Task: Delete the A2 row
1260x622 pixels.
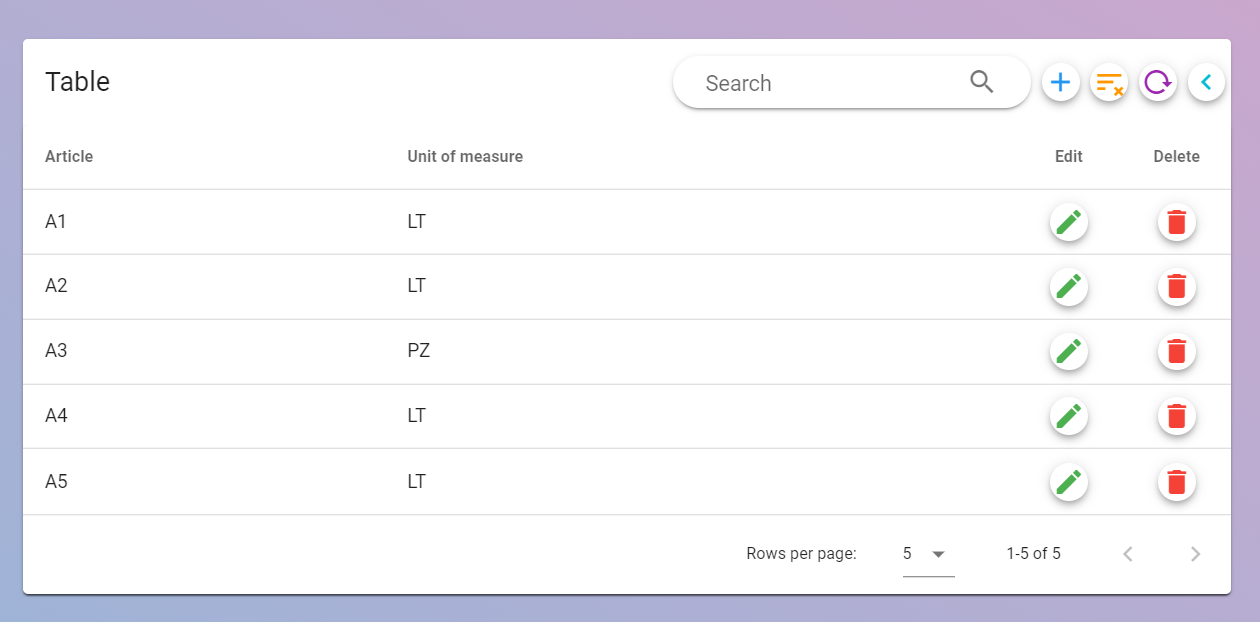Action: click(x=1177, y=287)
